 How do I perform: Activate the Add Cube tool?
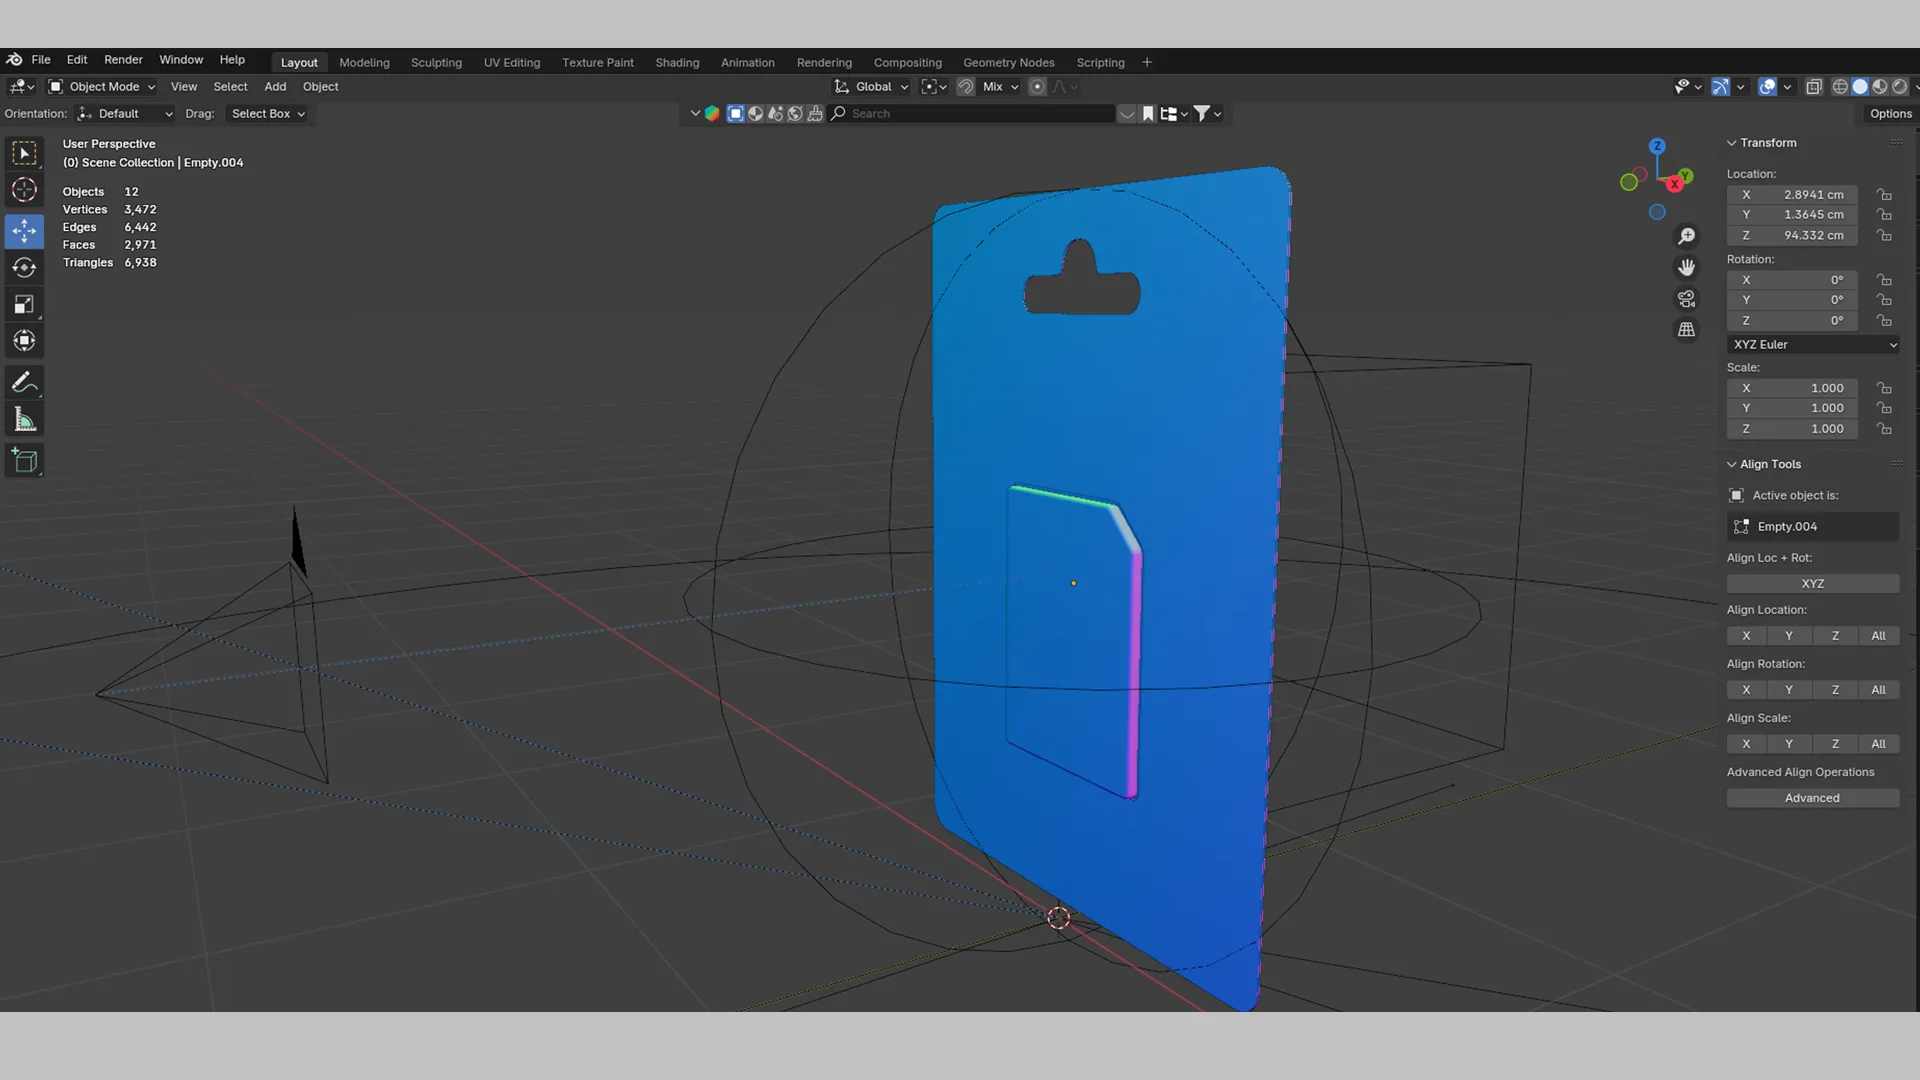(x=24, y=460)
